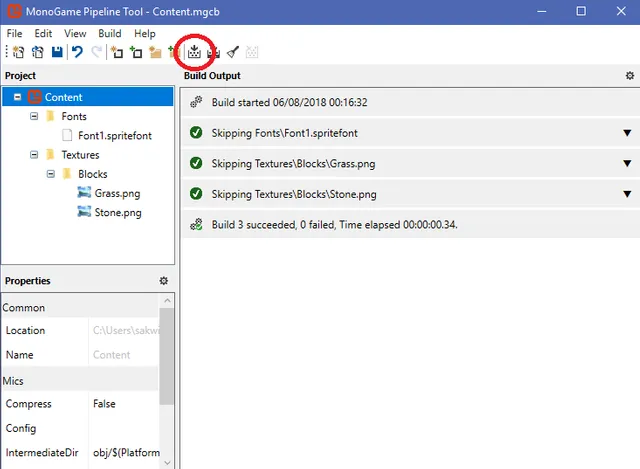
Task: Click the Common section header
Action: click(80, 307)
